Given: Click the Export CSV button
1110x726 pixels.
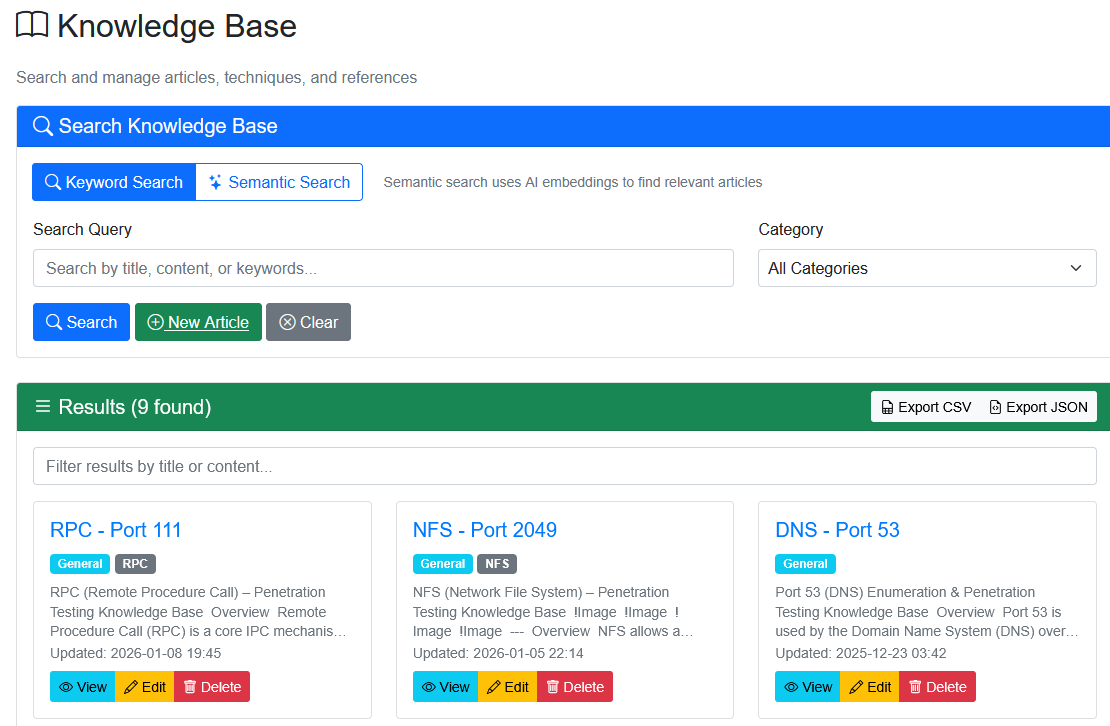Looking at the screenshot, I should pyautogui.click(x=926, y=407).
